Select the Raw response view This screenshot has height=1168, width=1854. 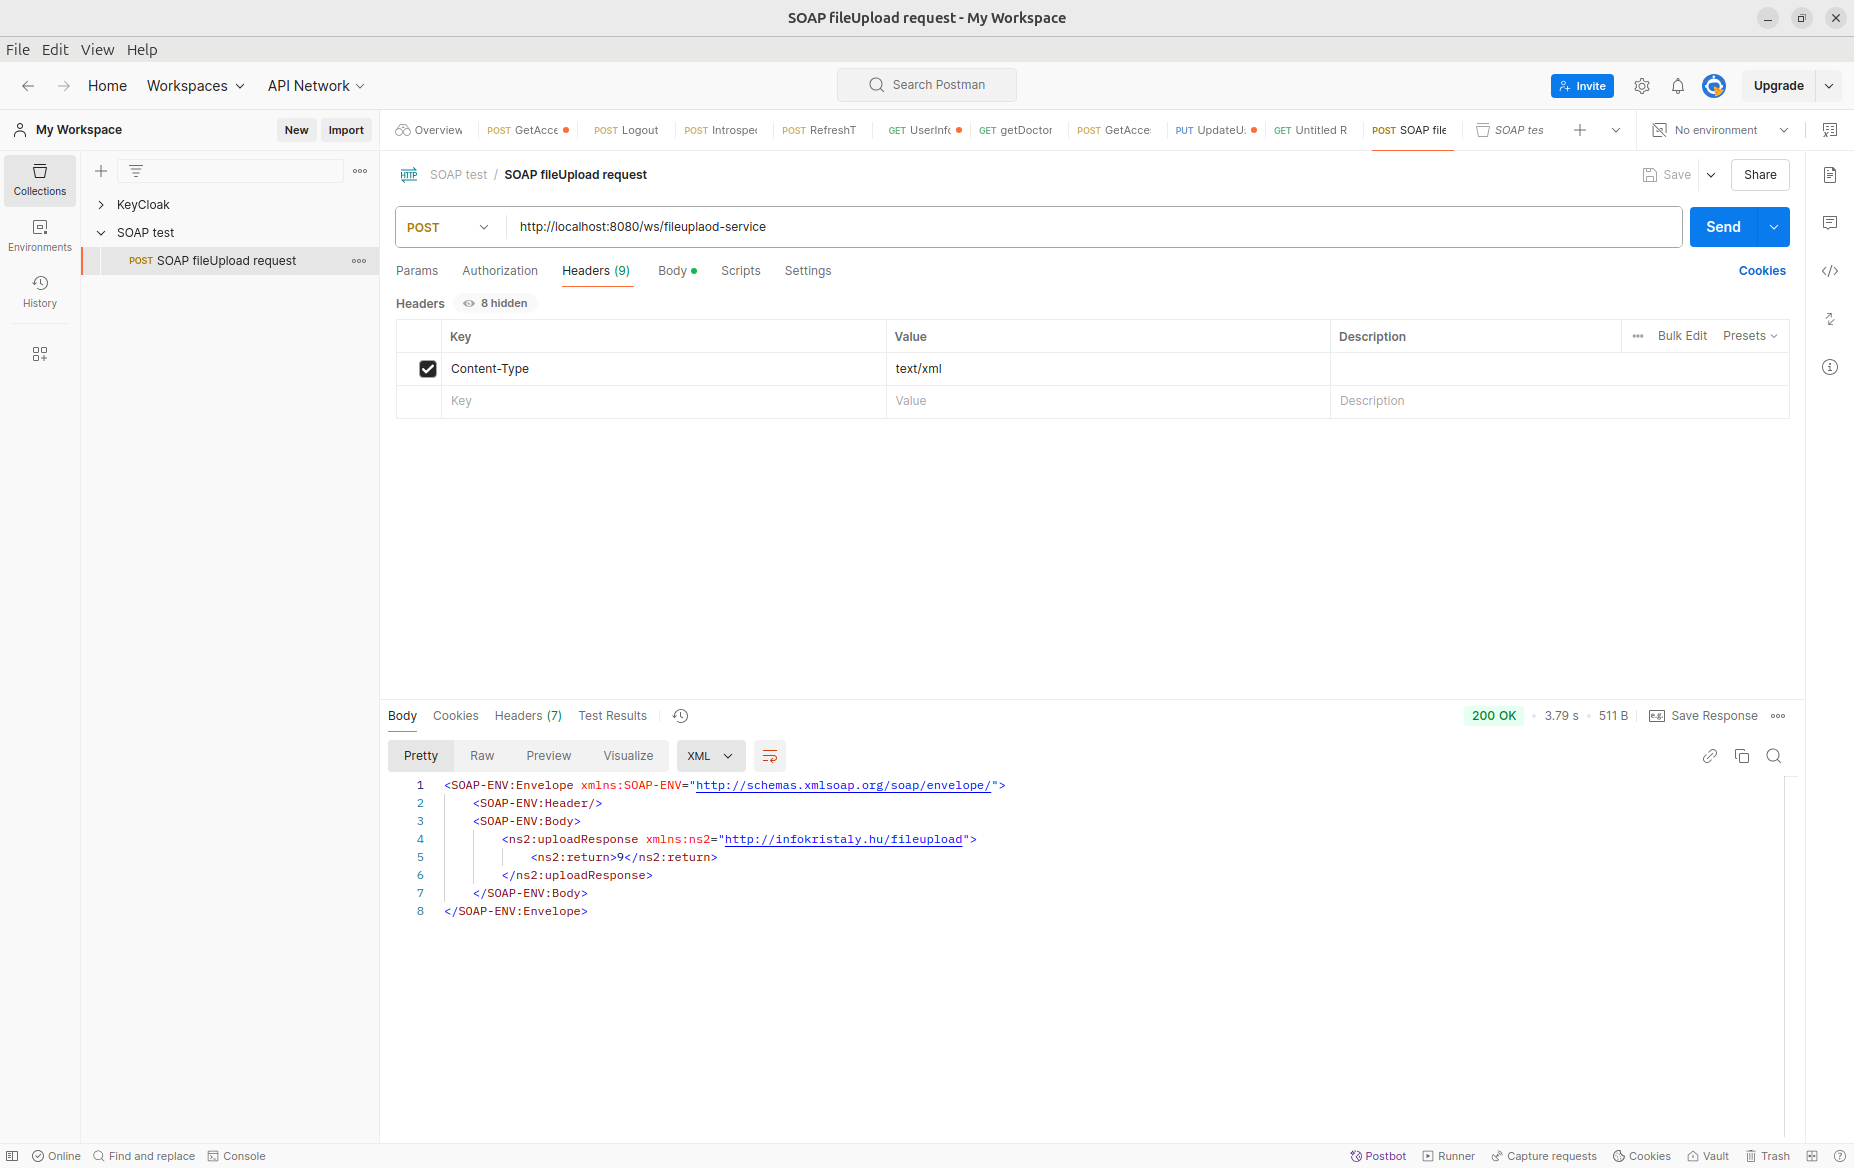tap(482, 756)
